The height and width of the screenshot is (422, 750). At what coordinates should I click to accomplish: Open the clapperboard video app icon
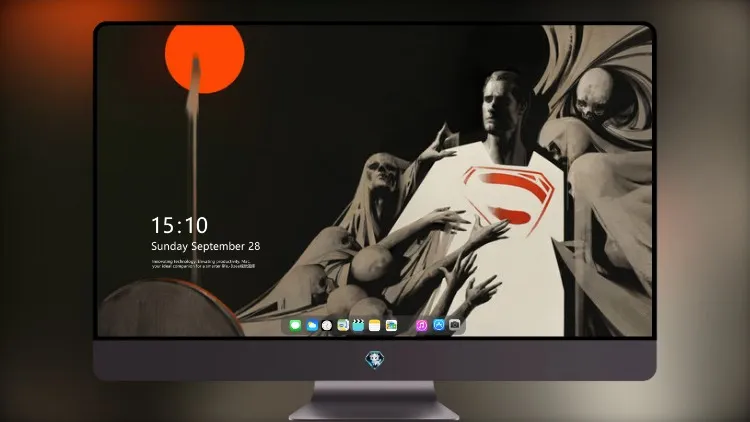coord(358,325)
